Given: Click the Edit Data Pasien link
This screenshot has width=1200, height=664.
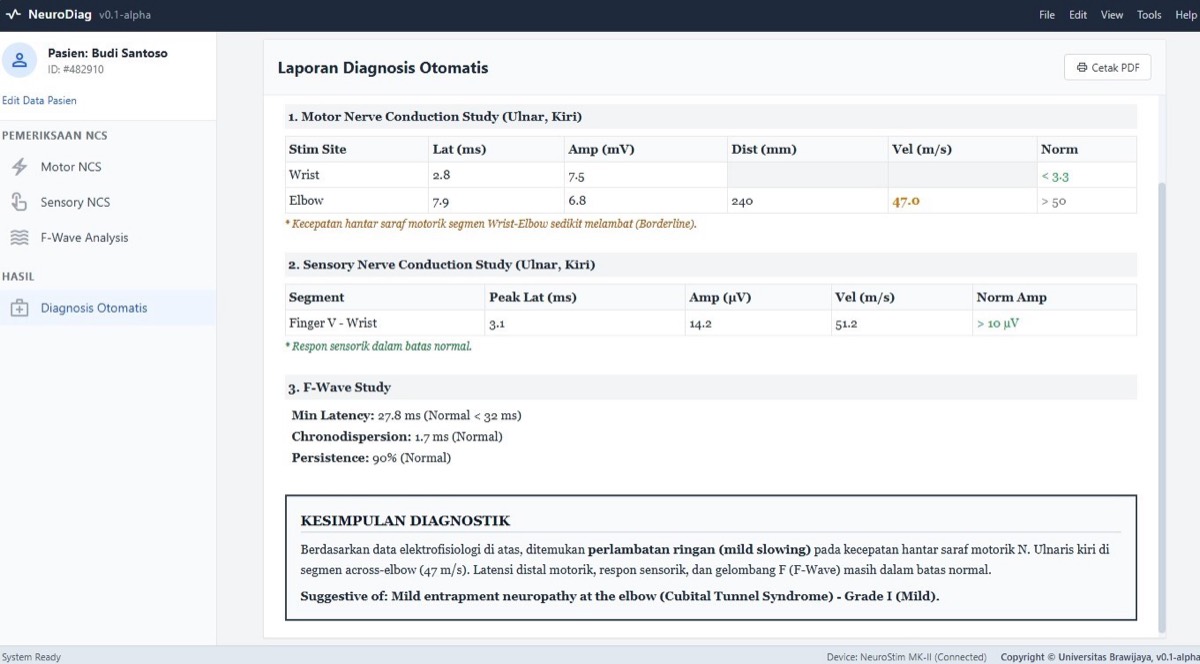Looking at the screenshot, I should [39, 100].
